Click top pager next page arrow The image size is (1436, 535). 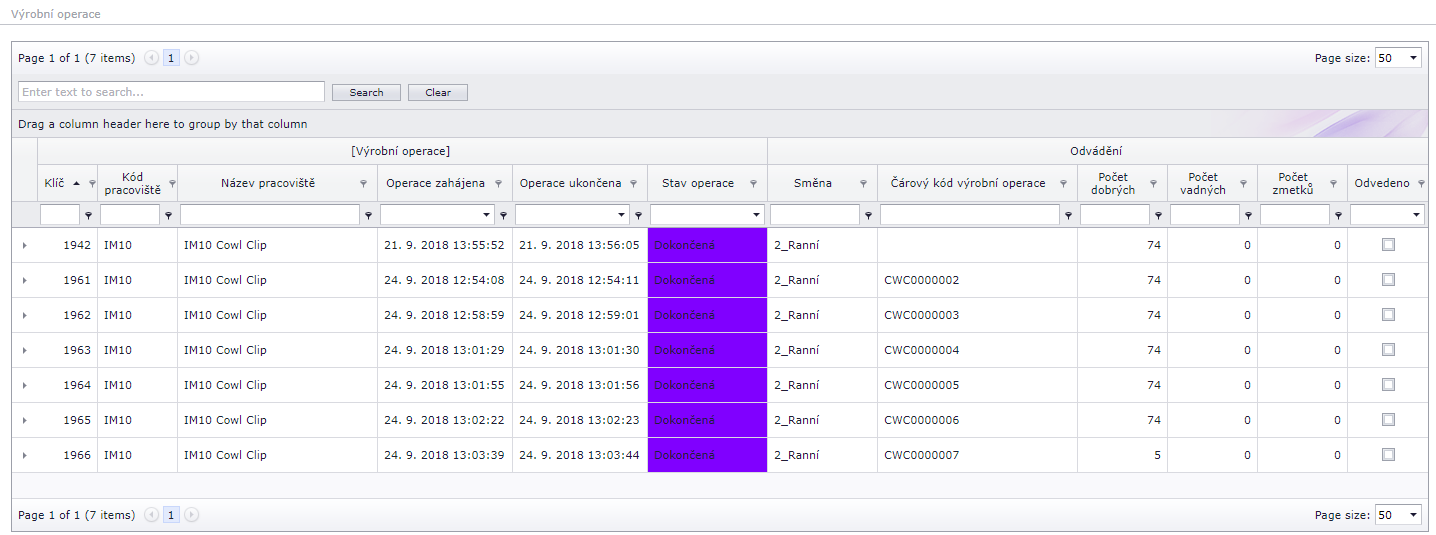point(192,58)
